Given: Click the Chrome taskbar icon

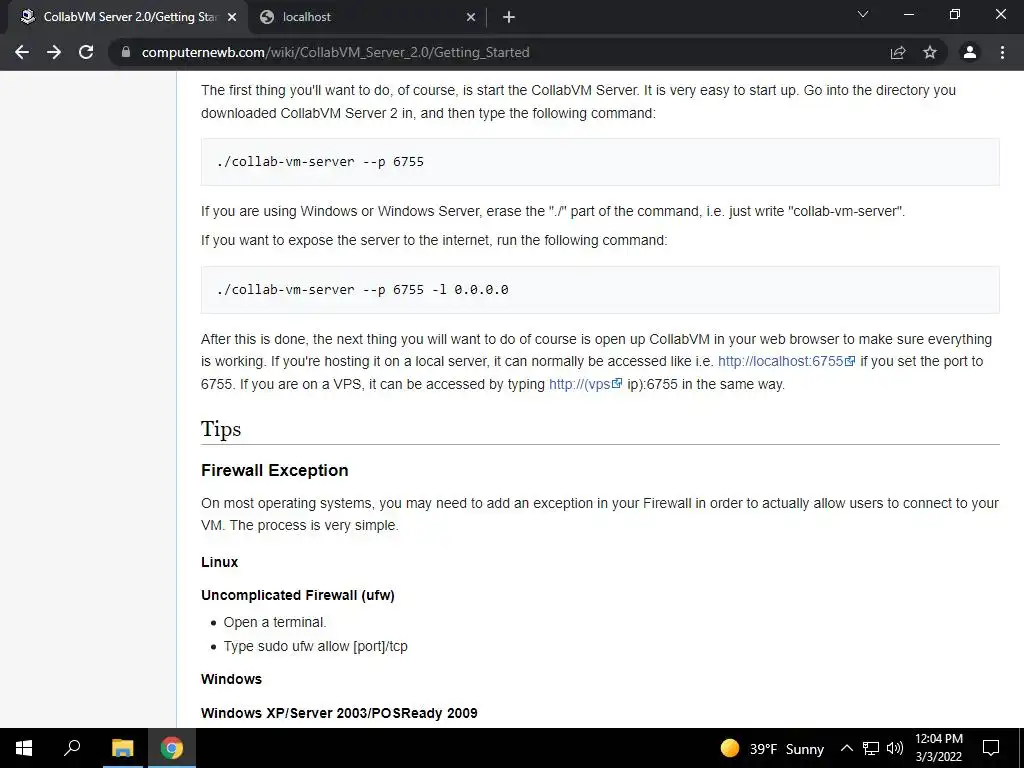Looking at the screenshot, I should point(172,748).
